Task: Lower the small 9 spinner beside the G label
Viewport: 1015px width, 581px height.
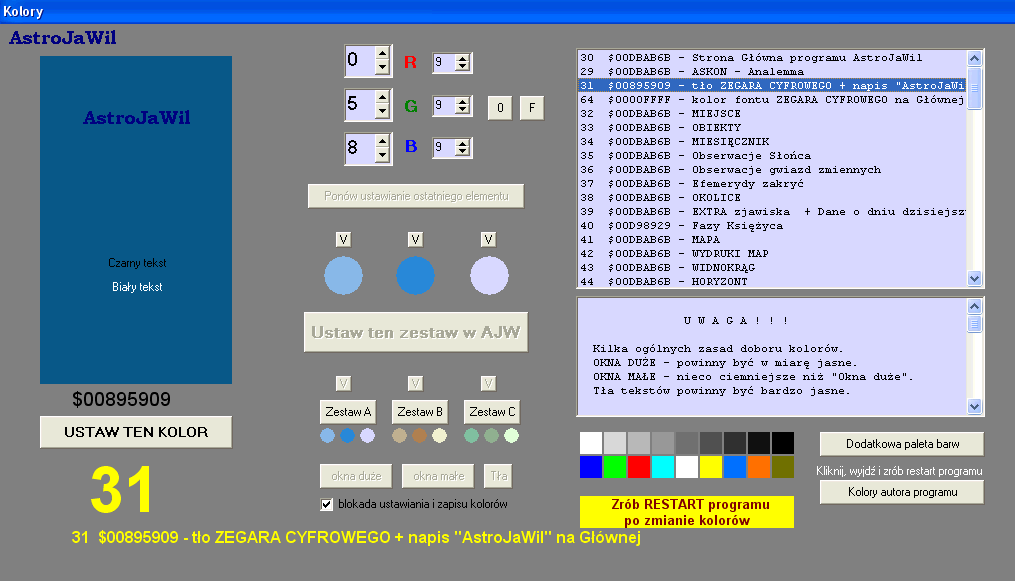Action: tap(462, 109)
